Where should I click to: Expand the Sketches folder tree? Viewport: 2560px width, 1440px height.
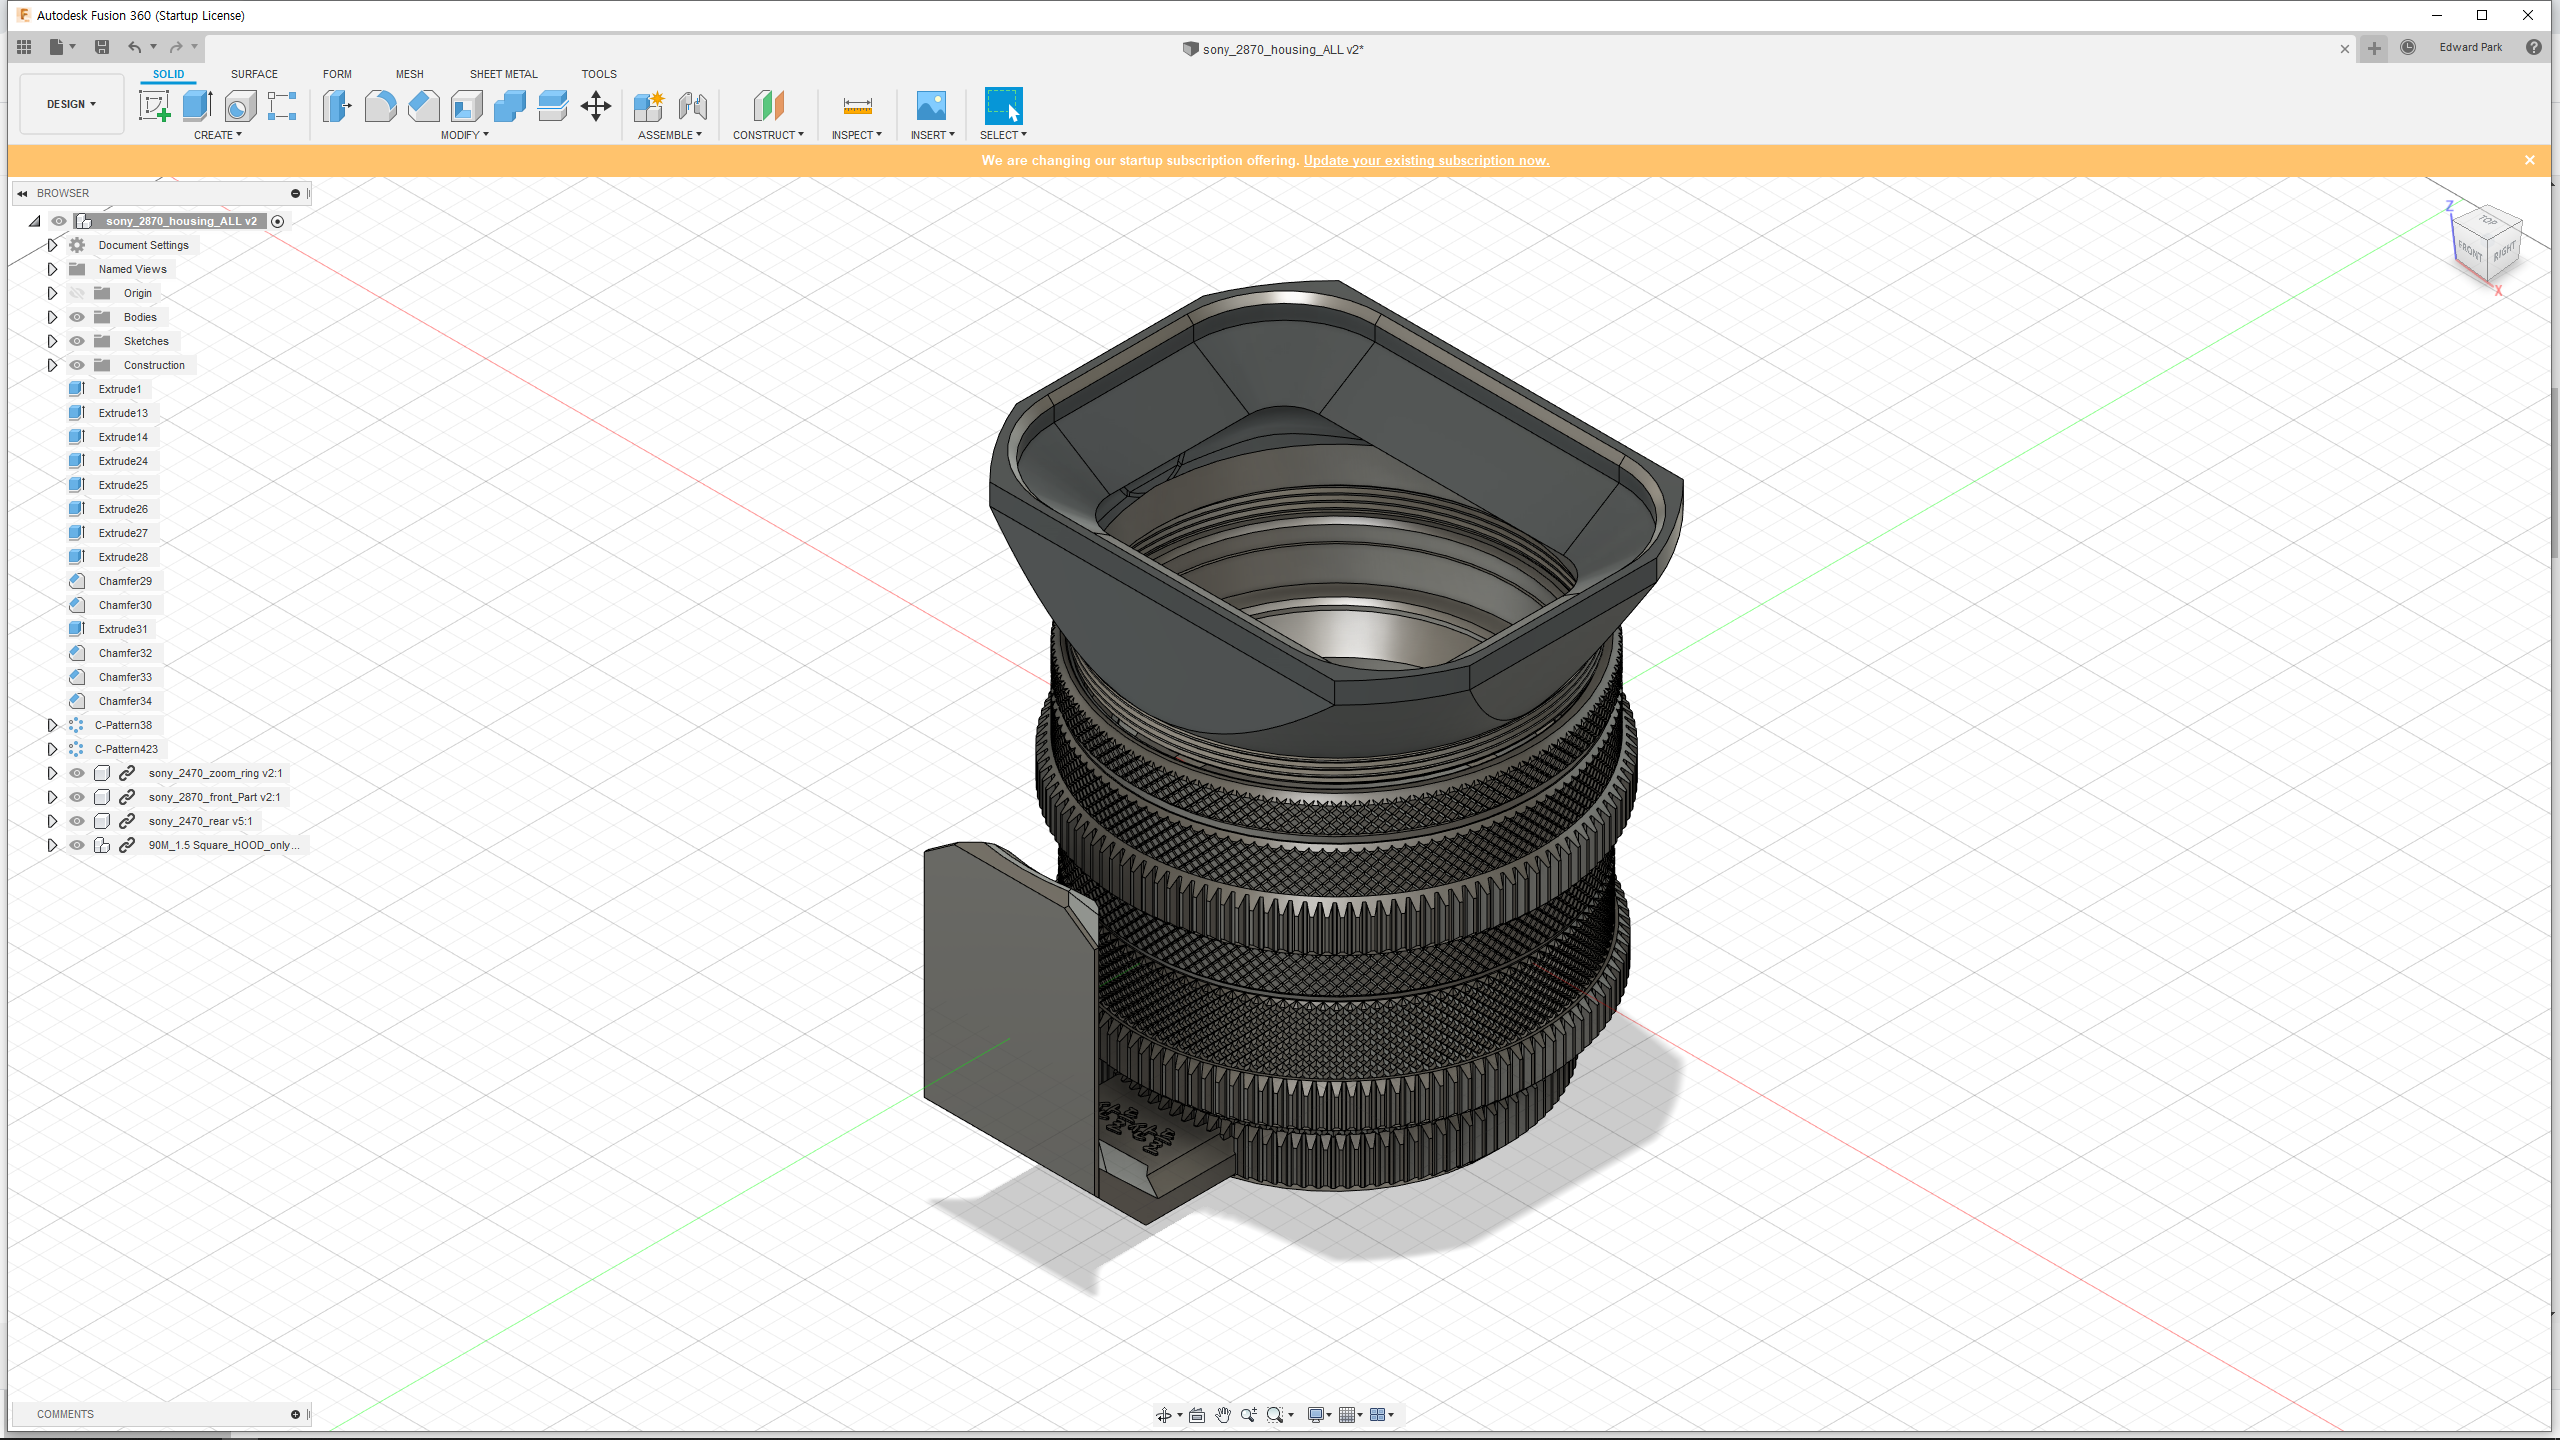(x=52, y=341)
